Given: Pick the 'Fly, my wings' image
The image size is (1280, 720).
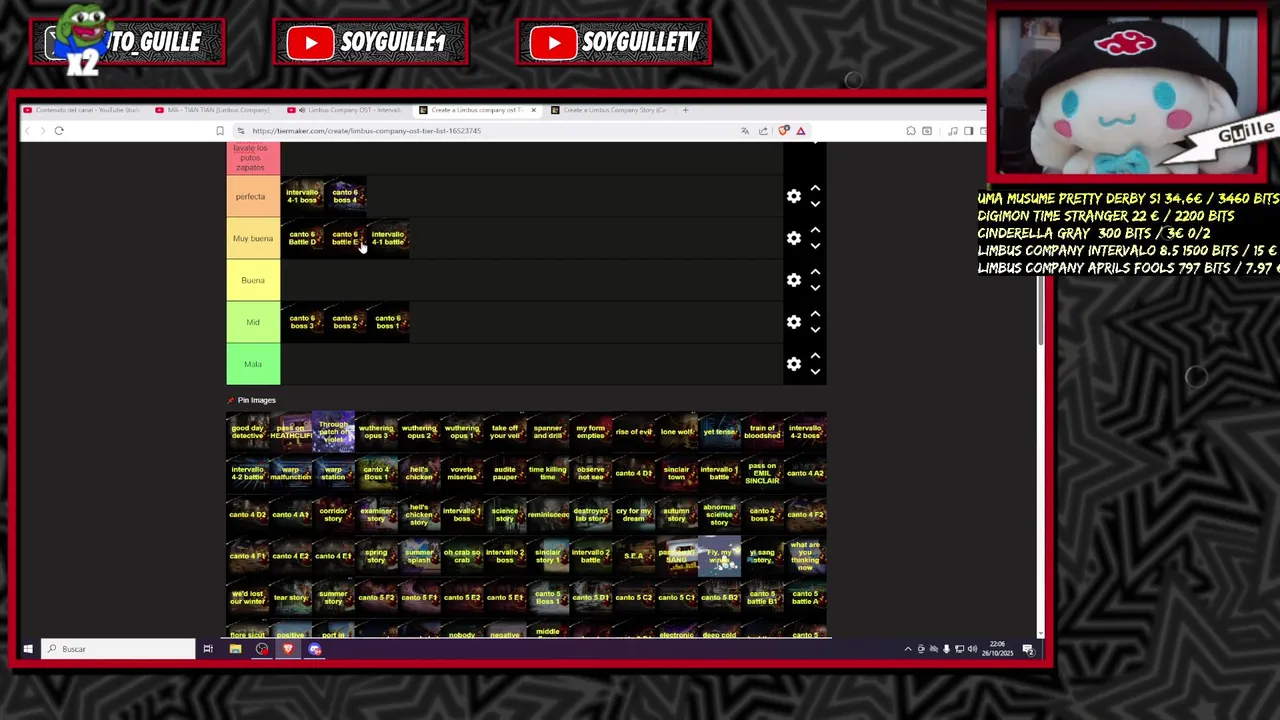Looking at the screenshot, I should tap(719, 556).
